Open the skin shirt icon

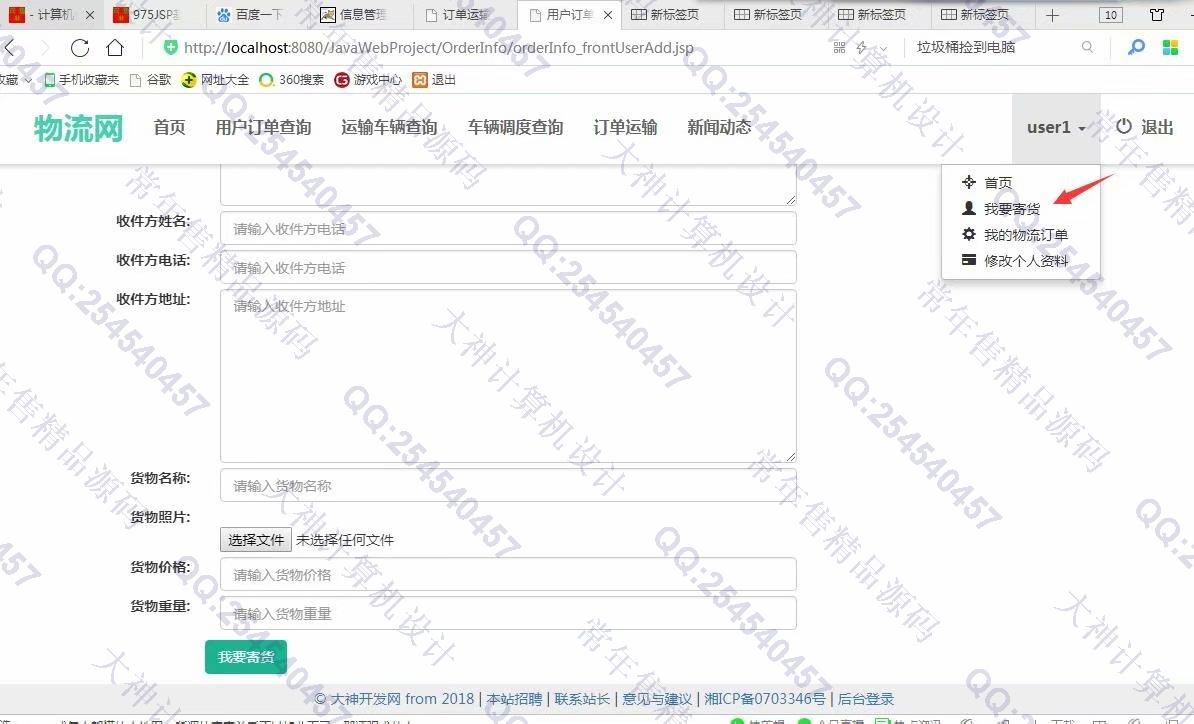pyautogui.click(x=1157, y=15)
